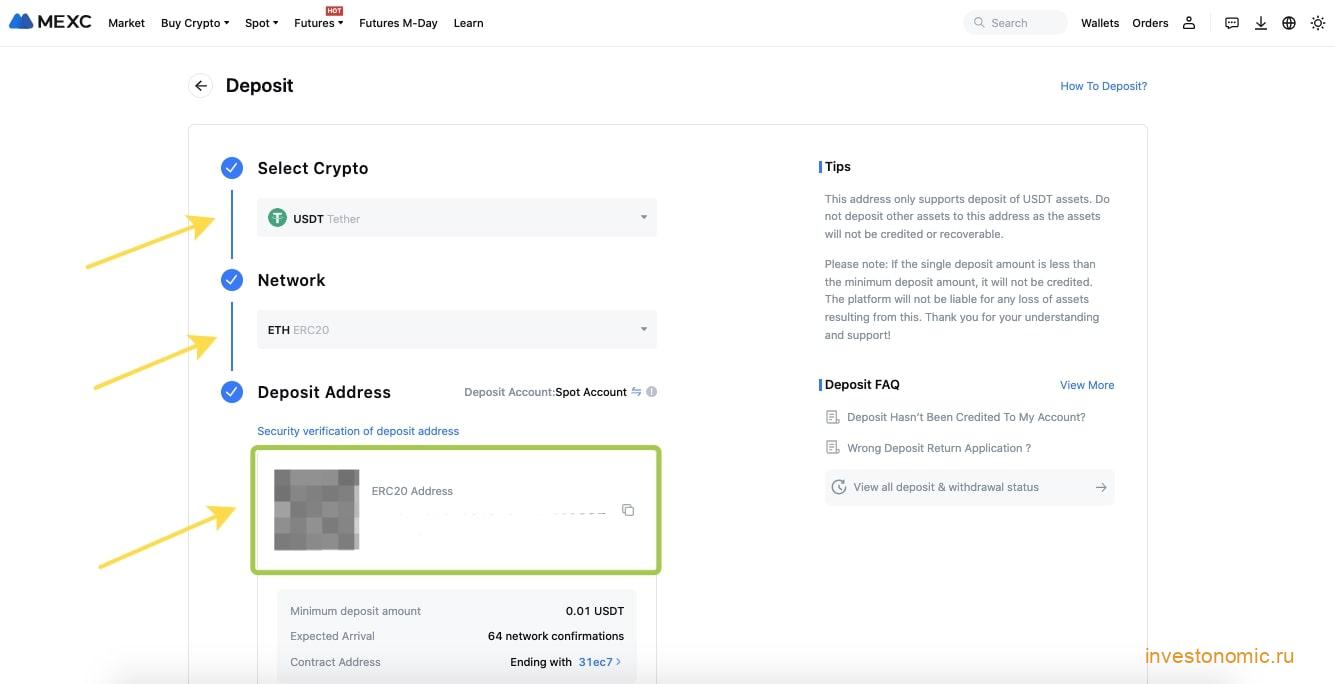The width and height of the screenshot is (1335, 684).
Task: Expand the Buy Crypto menu
Action: 195,23
